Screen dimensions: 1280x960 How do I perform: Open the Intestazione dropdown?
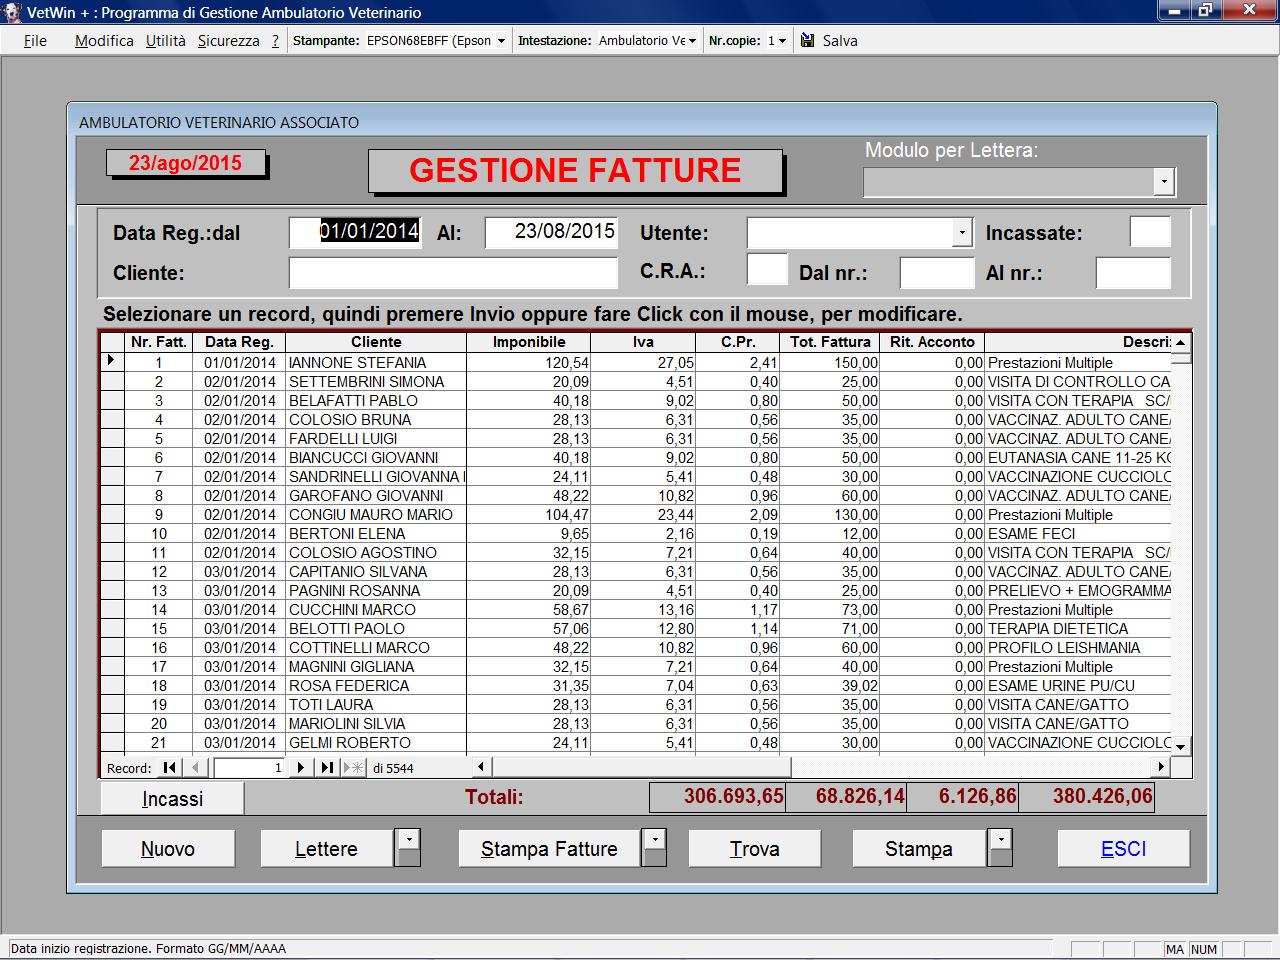pyautogui.click(x=692, y=41)
